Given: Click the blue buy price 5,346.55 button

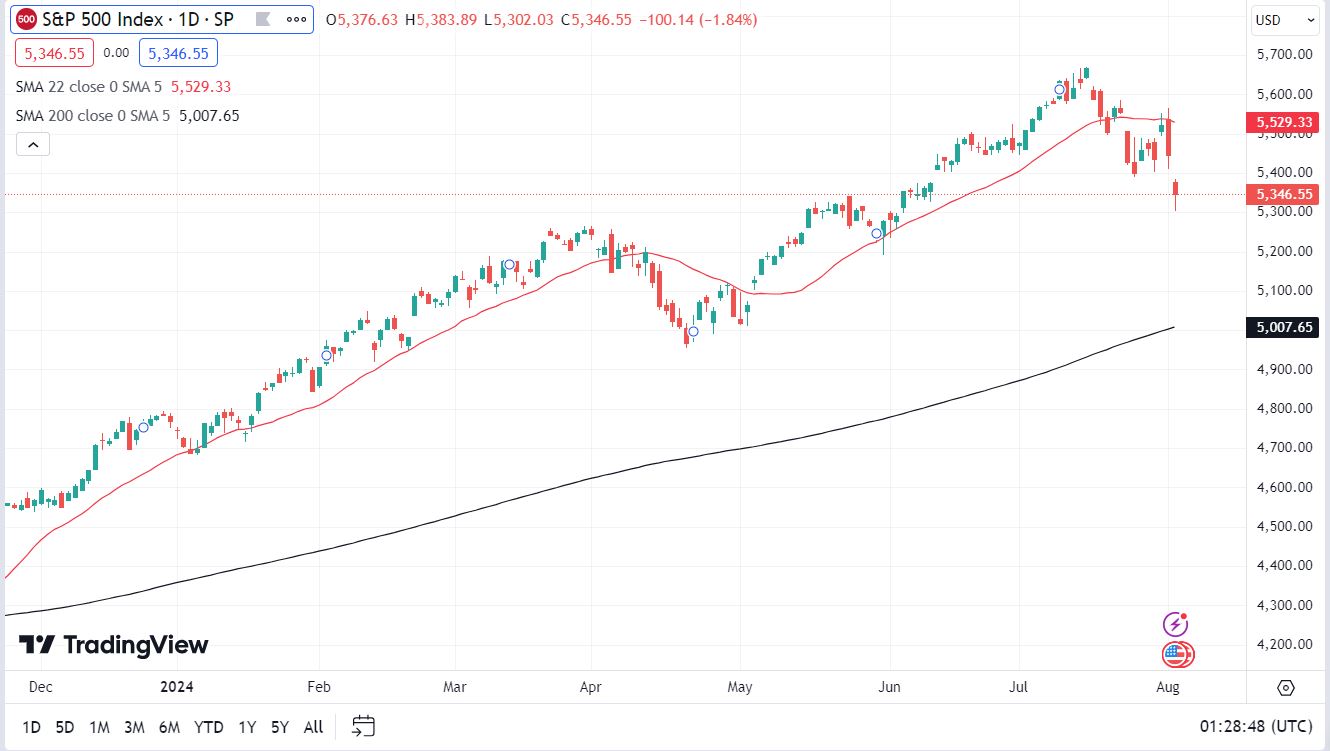Looking at the screenshot, I should [178, 53].
